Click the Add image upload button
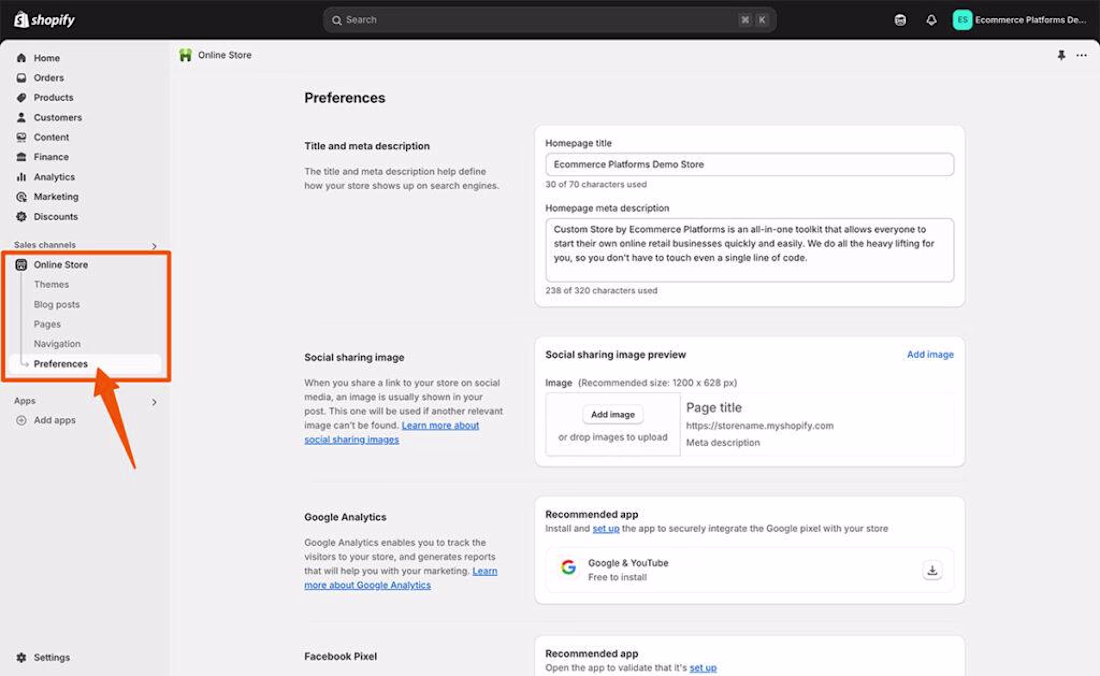This screenshot has height=676, width=1100. [x=612, y=414]
